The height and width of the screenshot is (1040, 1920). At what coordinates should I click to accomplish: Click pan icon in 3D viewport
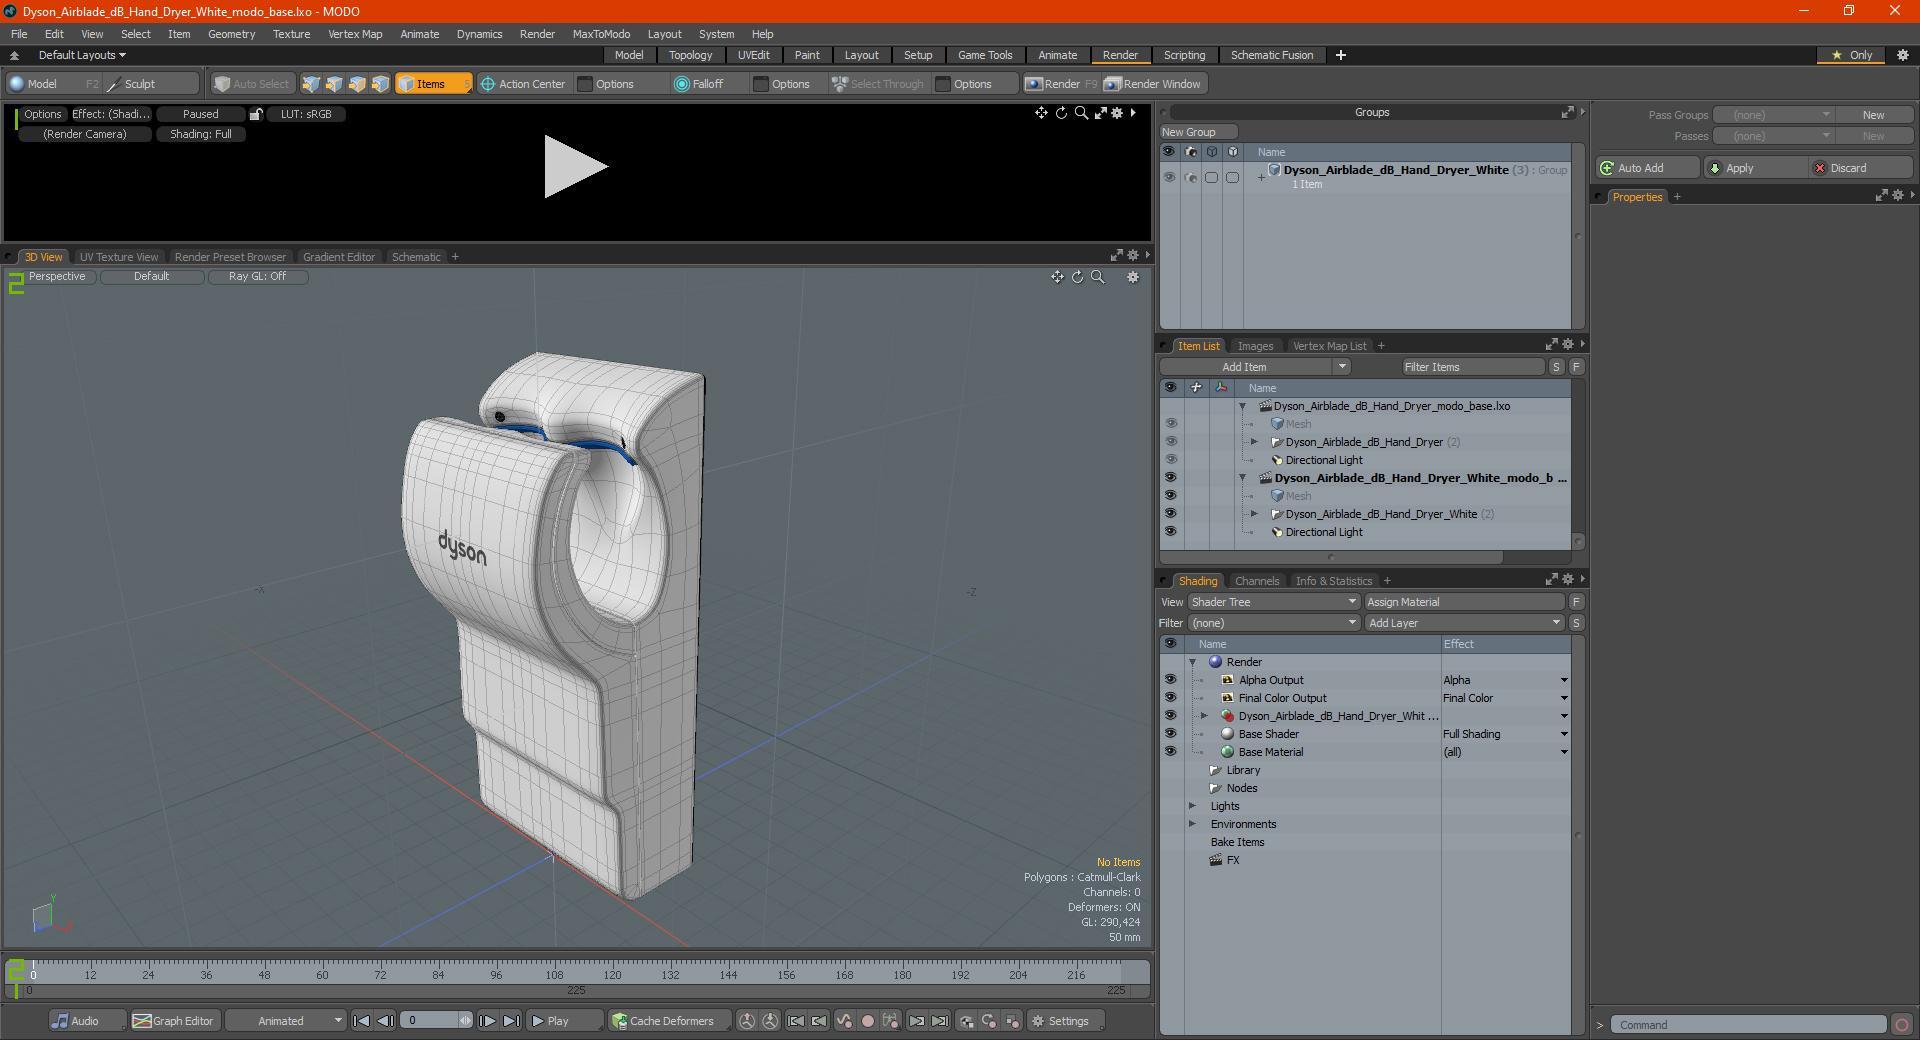click(x=1057, y=277)
